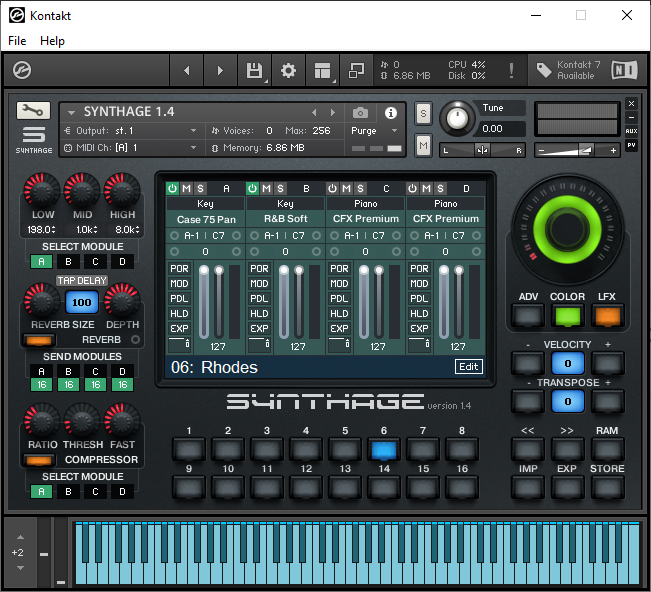Click the pan center icon

click(482, 150)
